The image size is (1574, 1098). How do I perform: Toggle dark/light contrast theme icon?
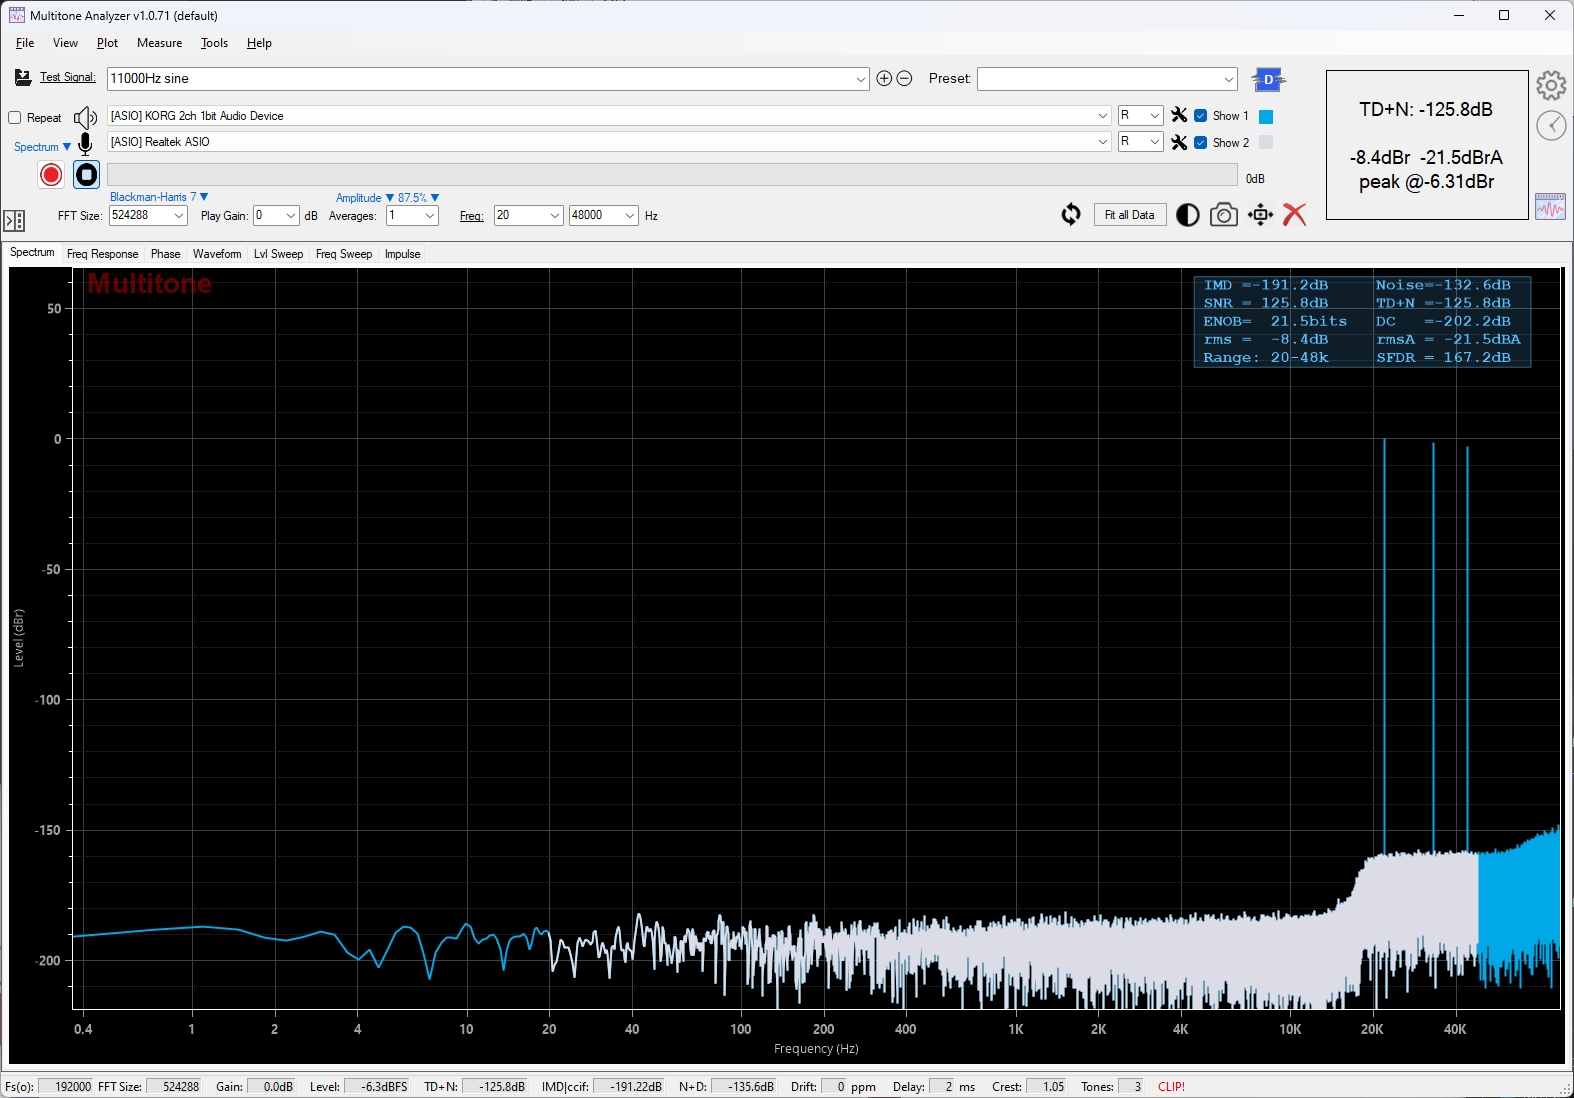coord(1187,215)
